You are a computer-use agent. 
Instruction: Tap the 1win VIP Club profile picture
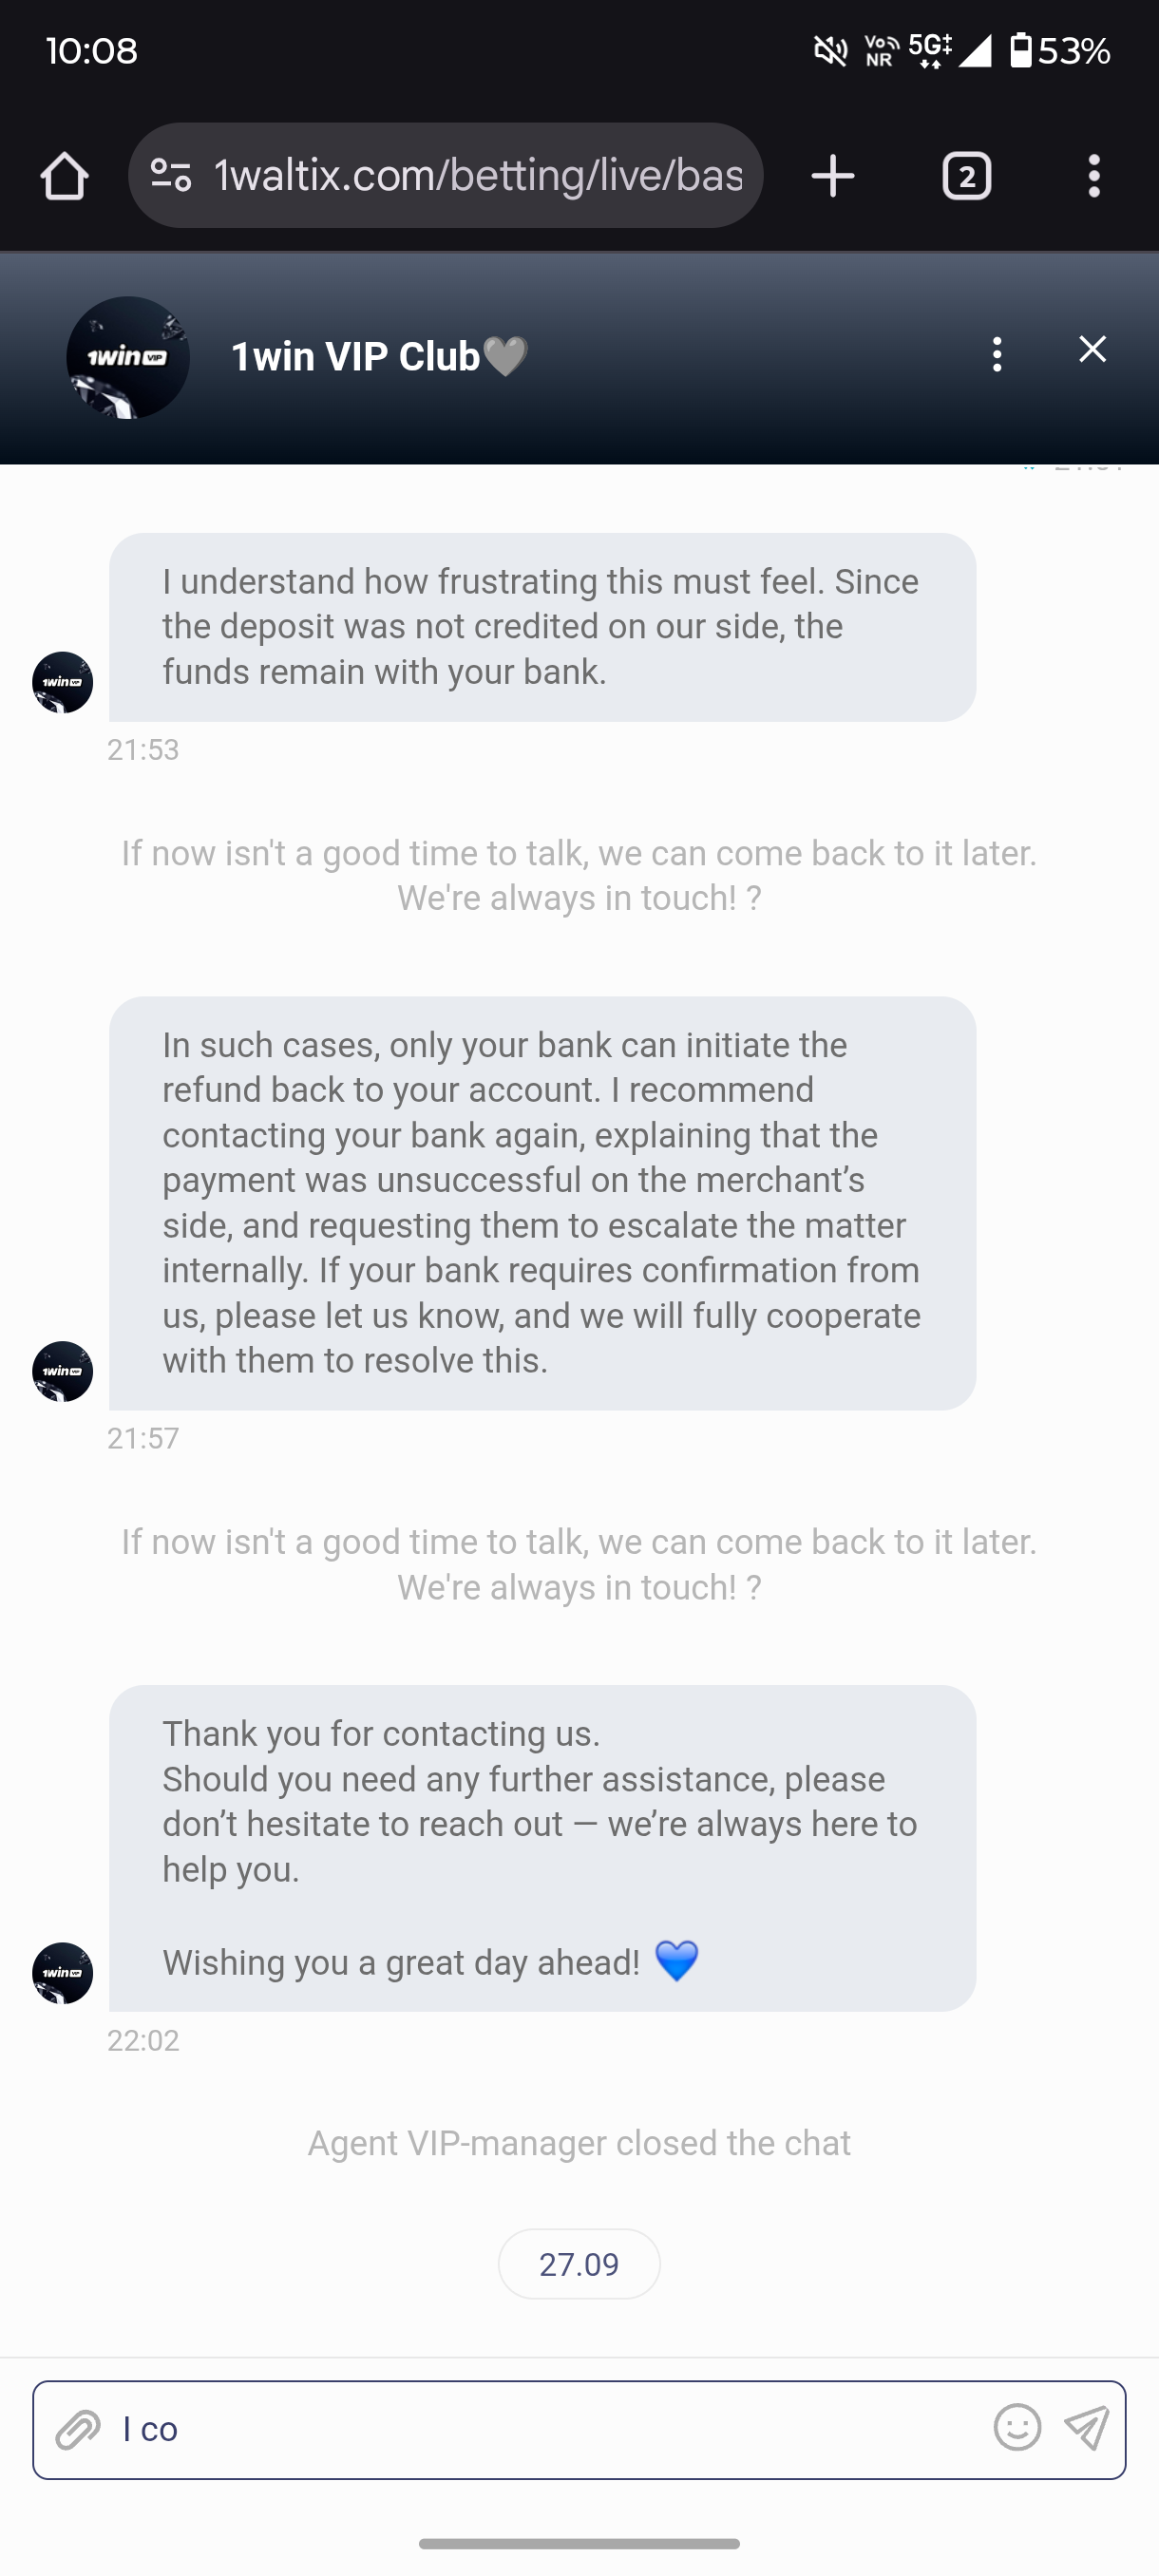point(128,357)
